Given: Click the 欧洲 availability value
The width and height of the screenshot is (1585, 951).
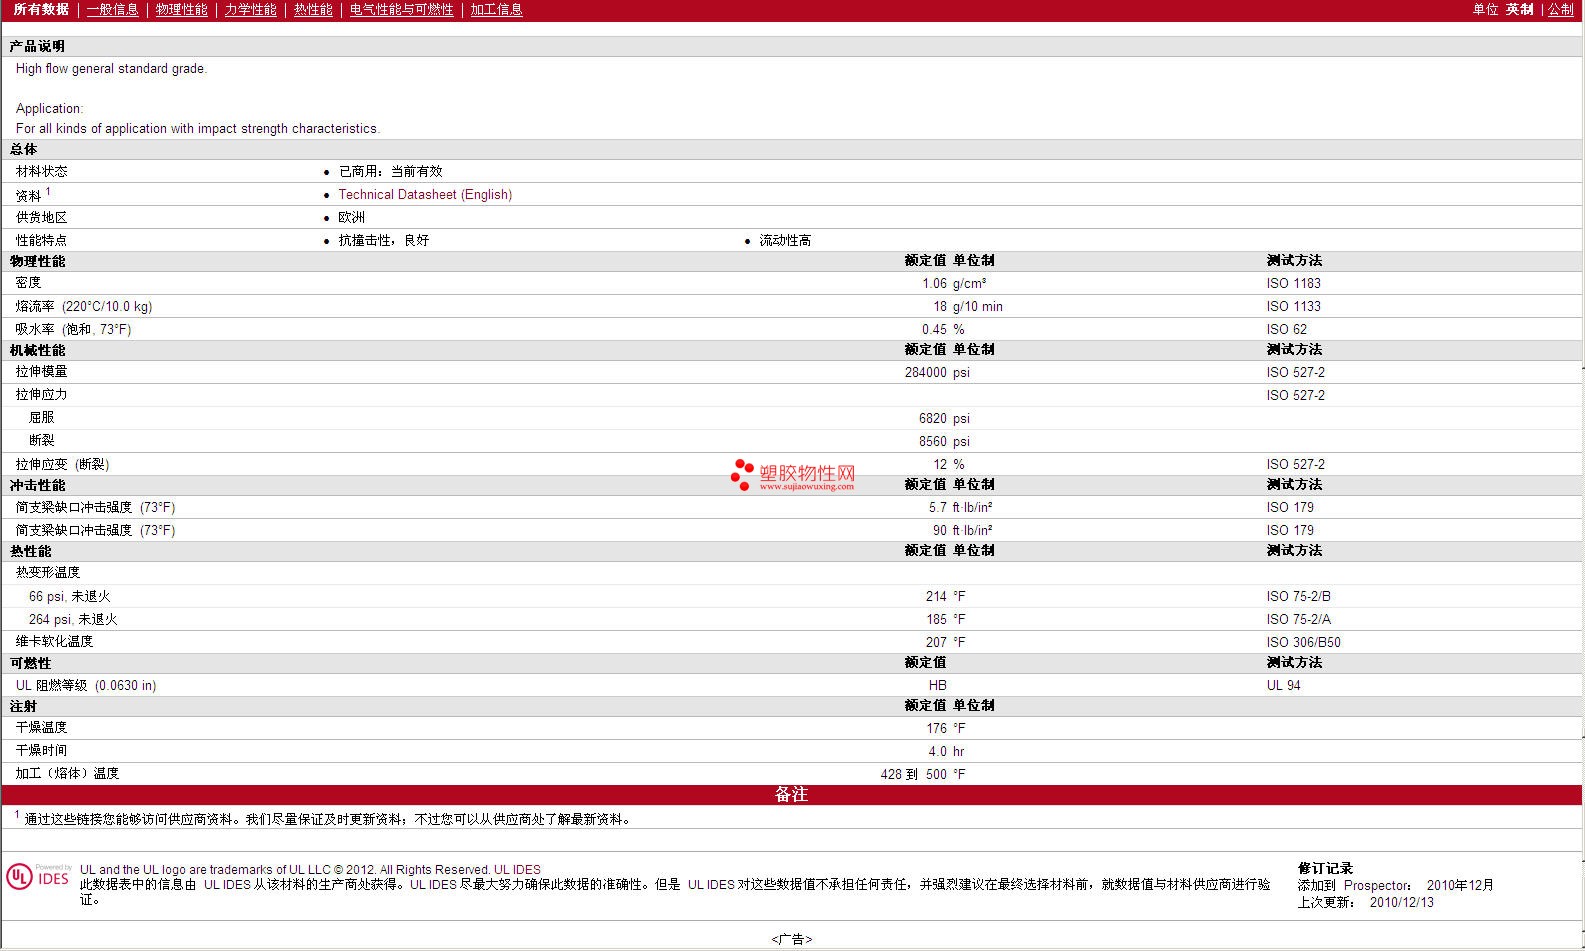Looking at the screenshot, I should tap(352, 218).
